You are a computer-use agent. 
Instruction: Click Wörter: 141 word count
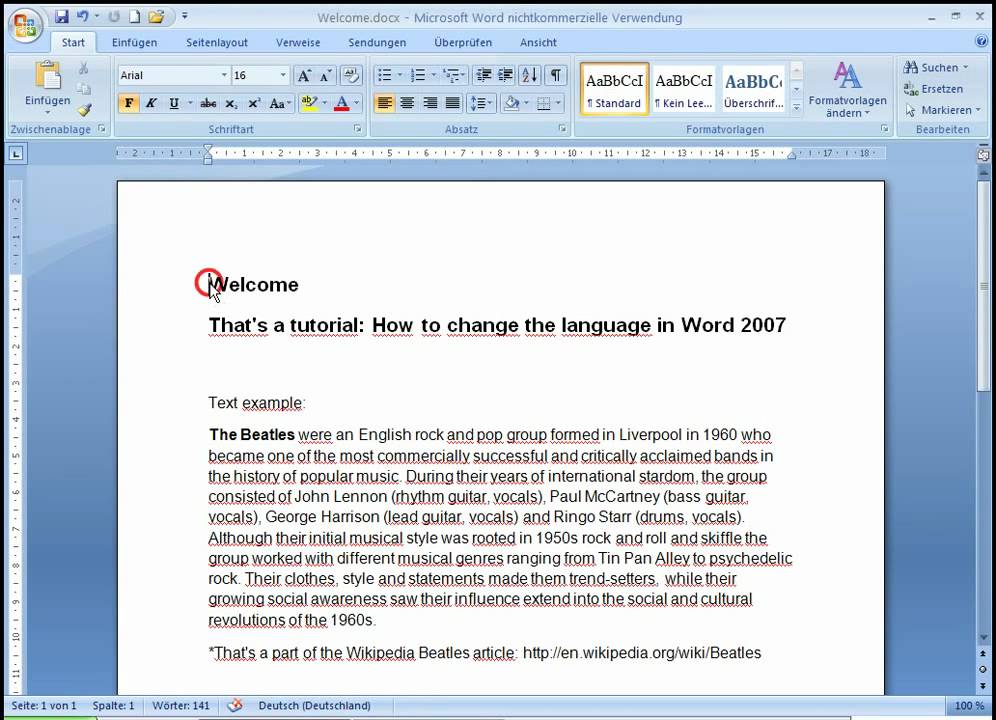click(x=181, y=705)
